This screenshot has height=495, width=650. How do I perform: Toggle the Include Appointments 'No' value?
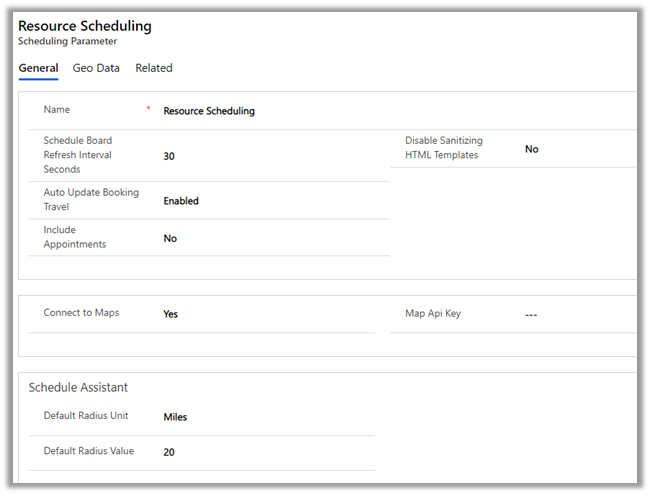pos(170,239)
